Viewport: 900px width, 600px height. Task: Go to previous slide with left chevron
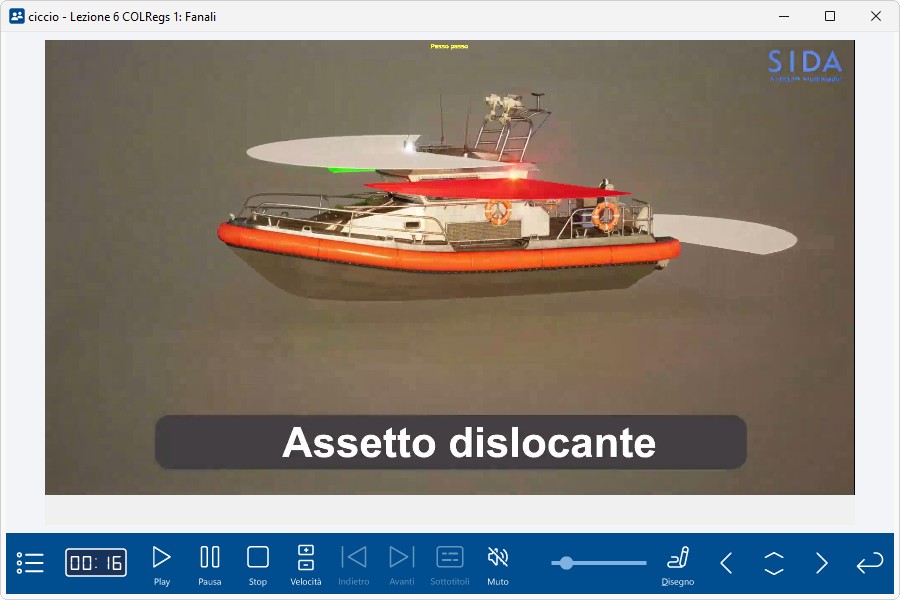pos(726,563)
